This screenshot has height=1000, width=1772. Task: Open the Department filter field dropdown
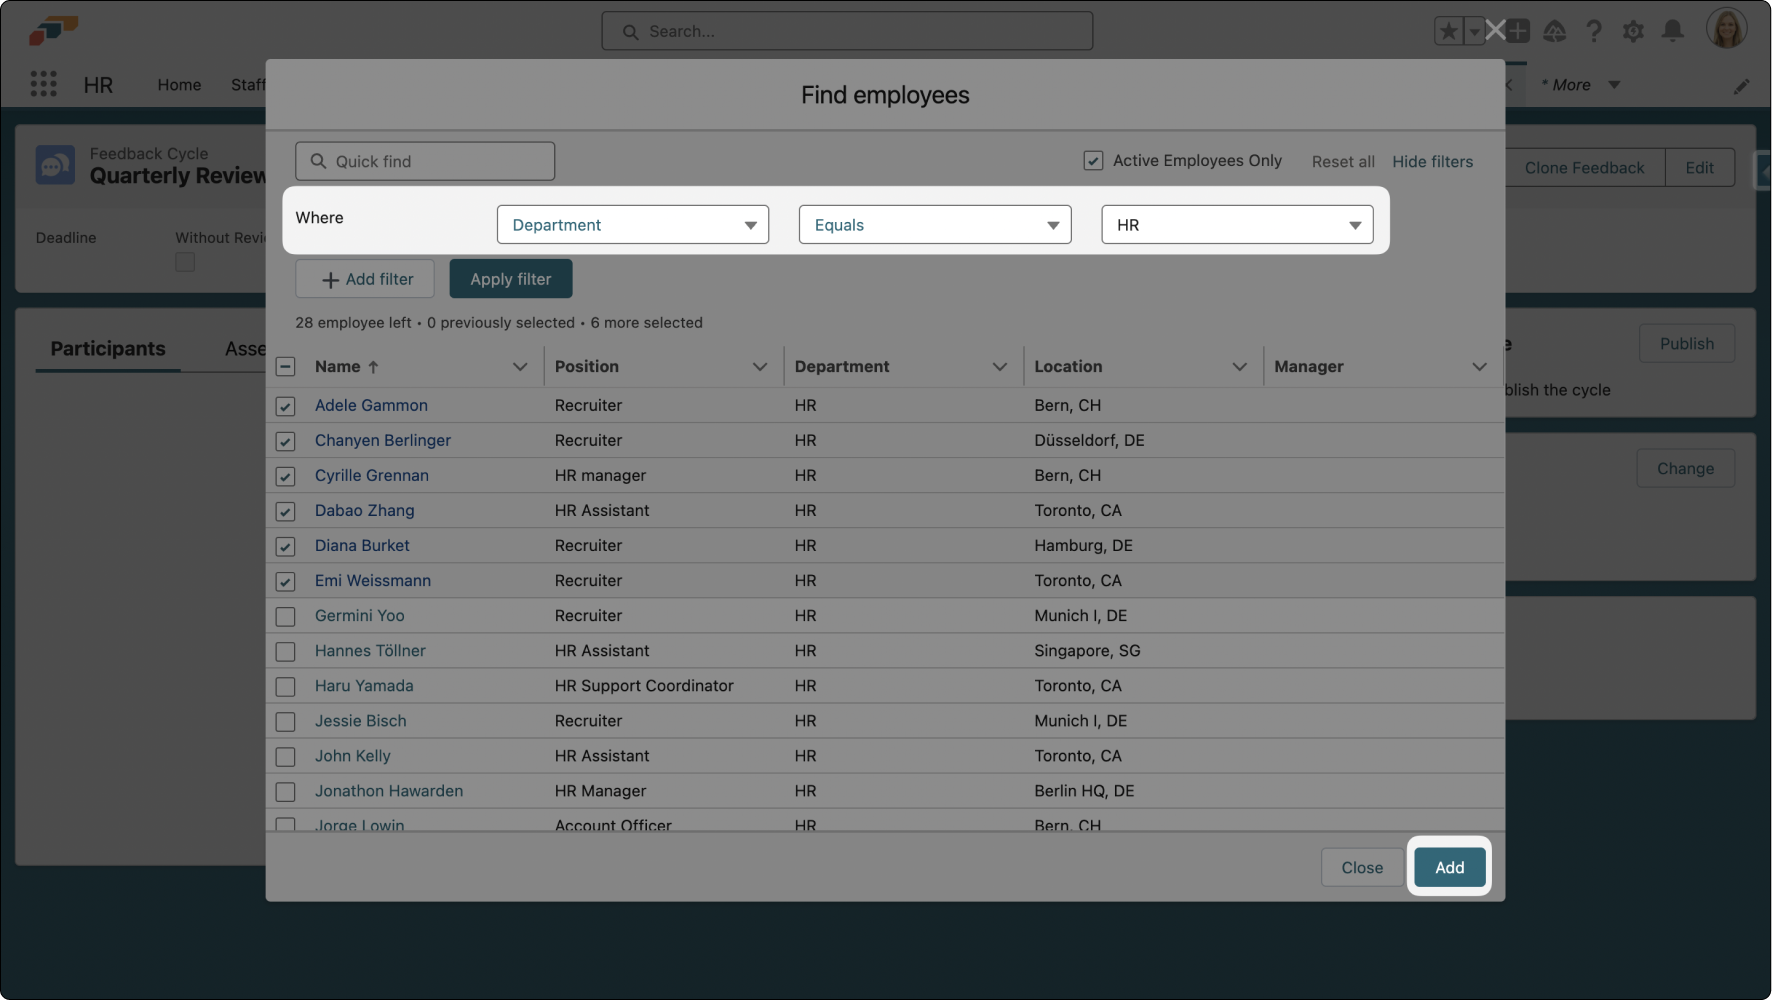pyautogui.click(x=632, y=225)
